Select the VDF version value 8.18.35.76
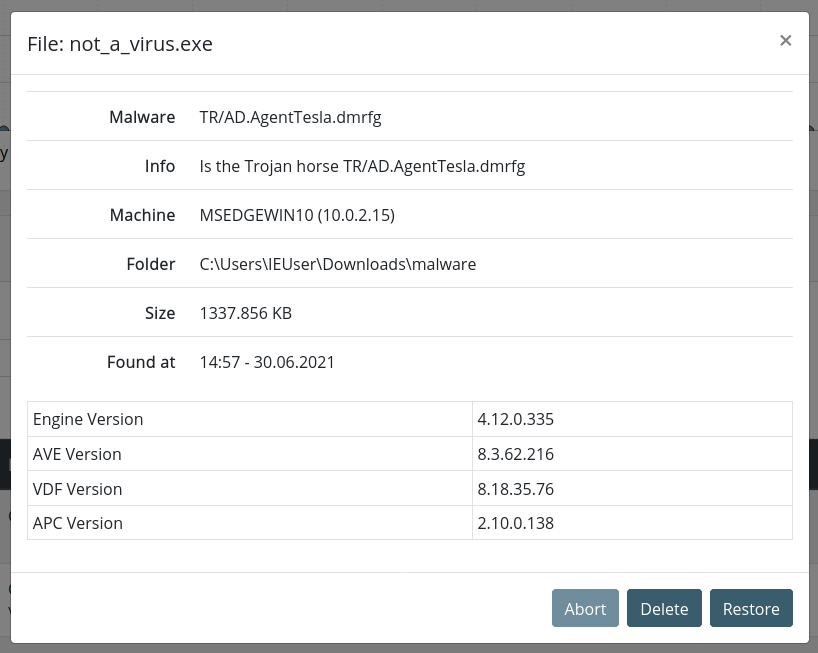This screenshot has height=653, width=818. point(516,489)
